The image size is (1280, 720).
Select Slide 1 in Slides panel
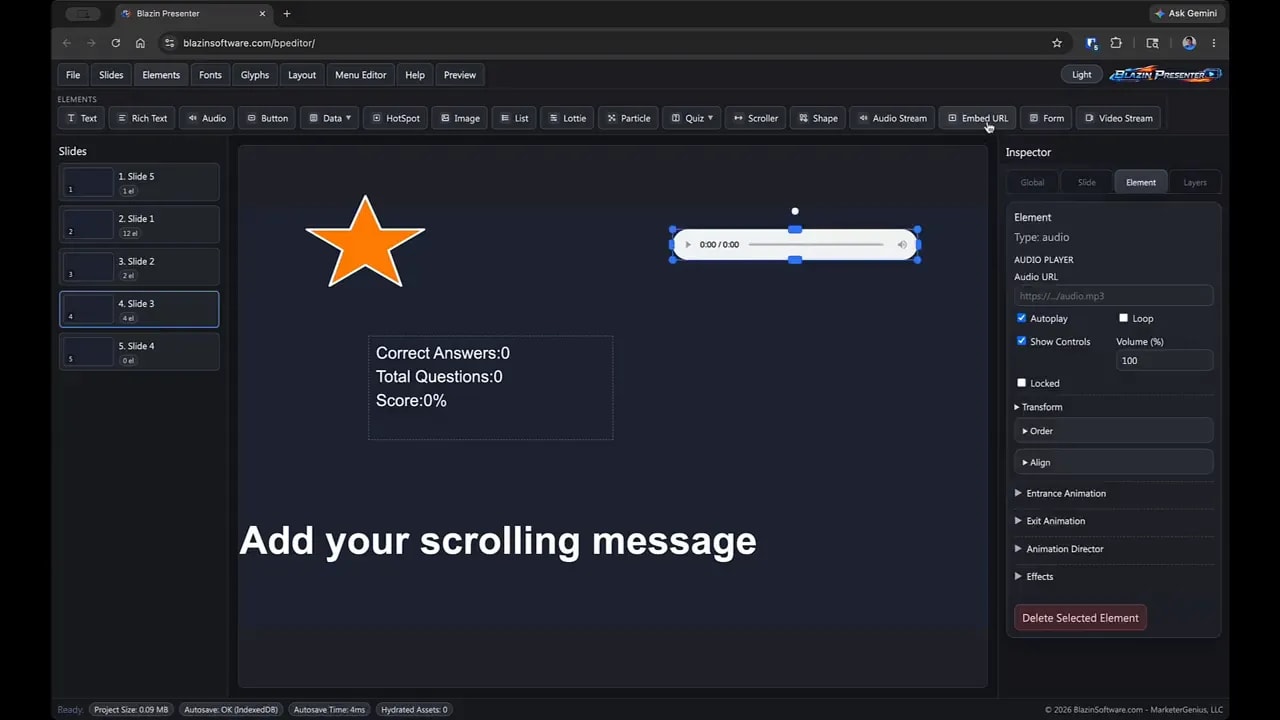coord(139,224)
